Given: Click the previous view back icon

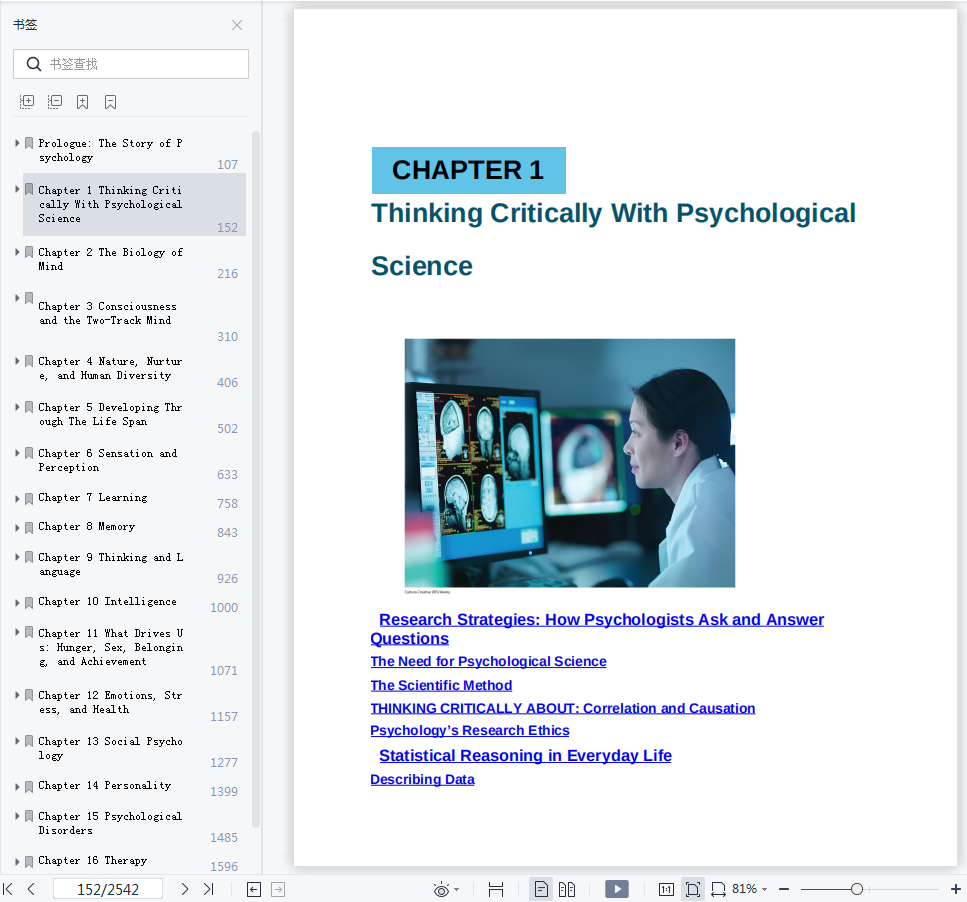Looking at the screenshot, I should coord(254,889).
